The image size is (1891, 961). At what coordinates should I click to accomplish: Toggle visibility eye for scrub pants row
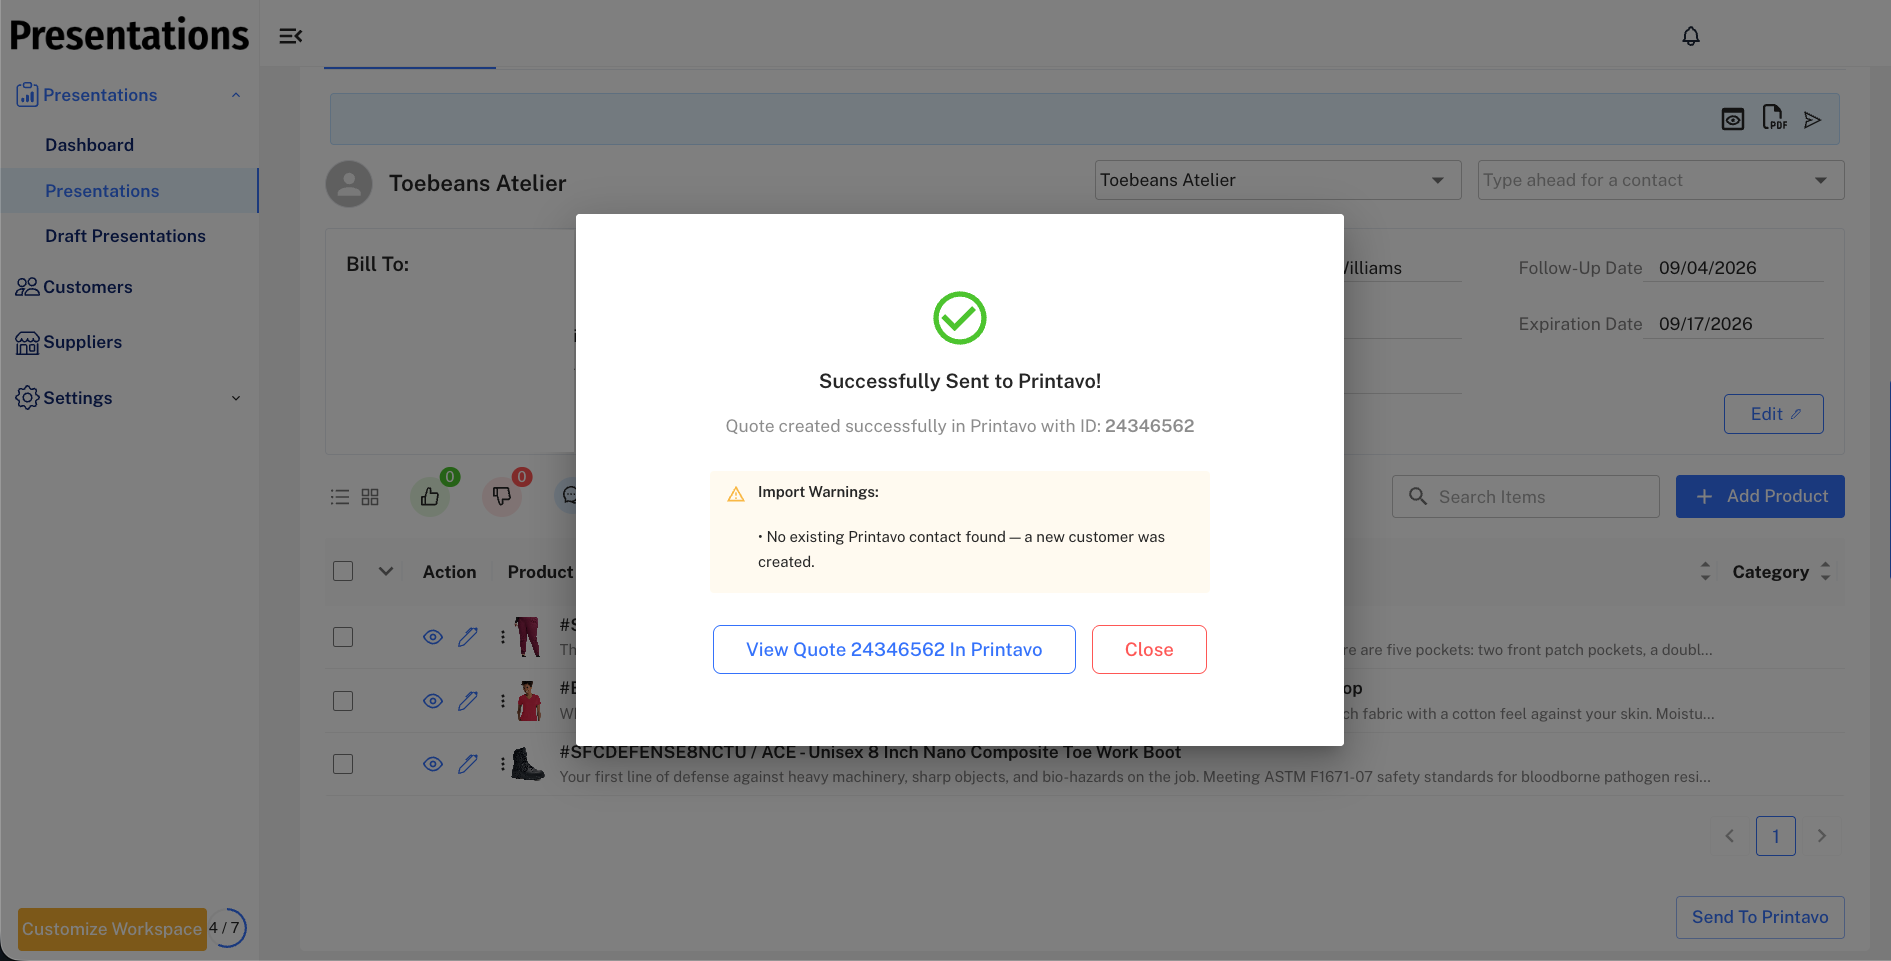(433, 637)
